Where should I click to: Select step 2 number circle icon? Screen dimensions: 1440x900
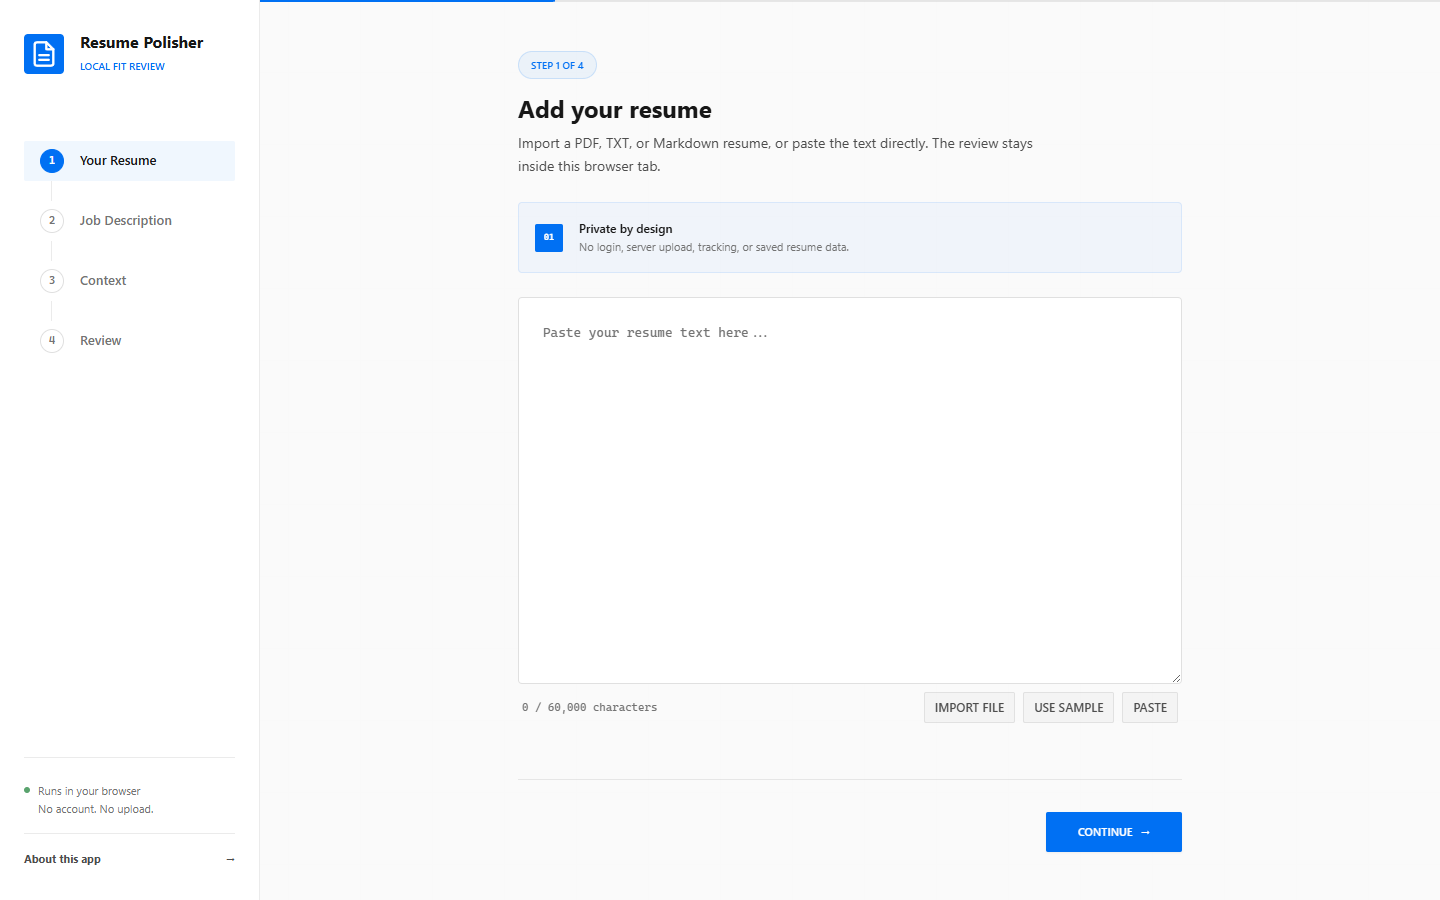(x=52, y=221)
